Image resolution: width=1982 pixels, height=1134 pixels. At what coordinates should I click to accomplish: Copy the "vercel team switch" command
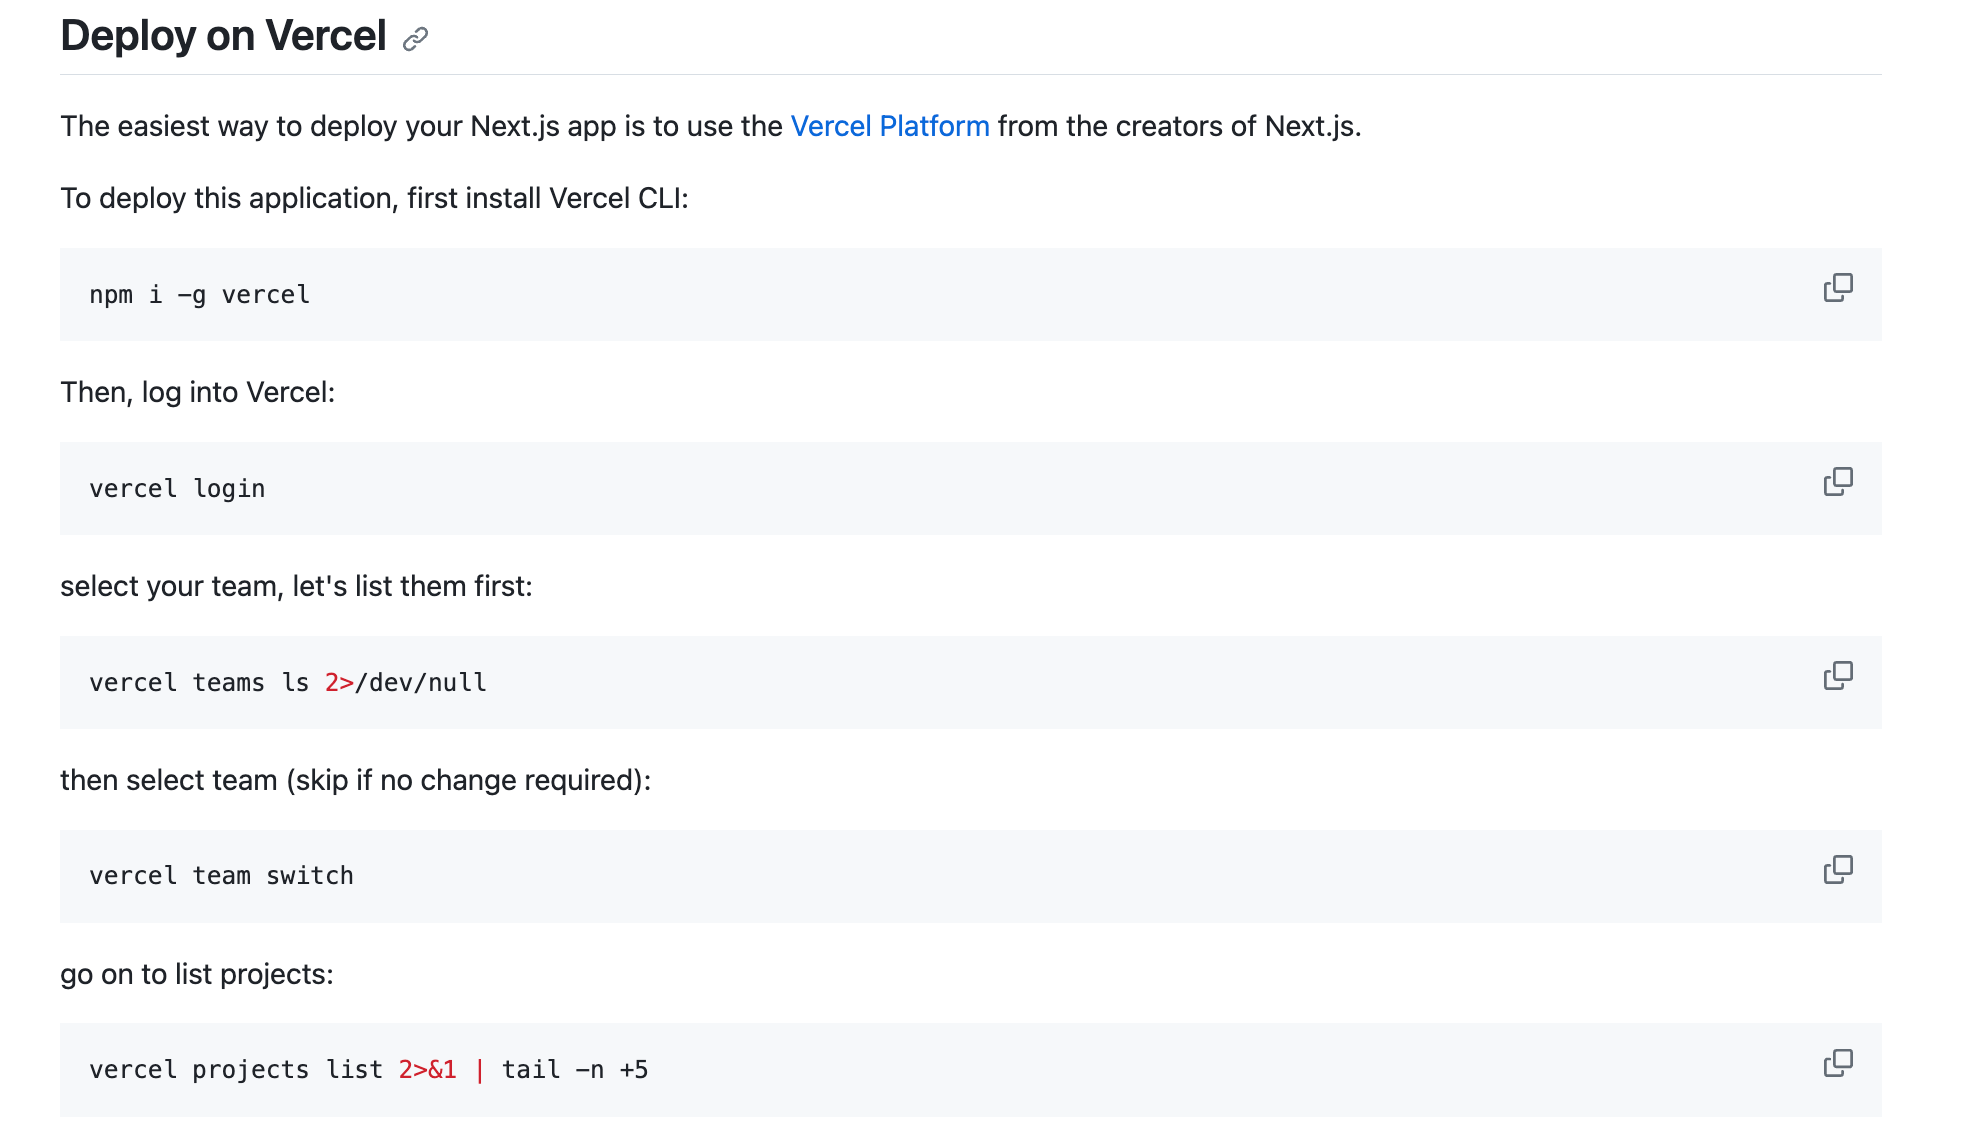point(1839,869)
